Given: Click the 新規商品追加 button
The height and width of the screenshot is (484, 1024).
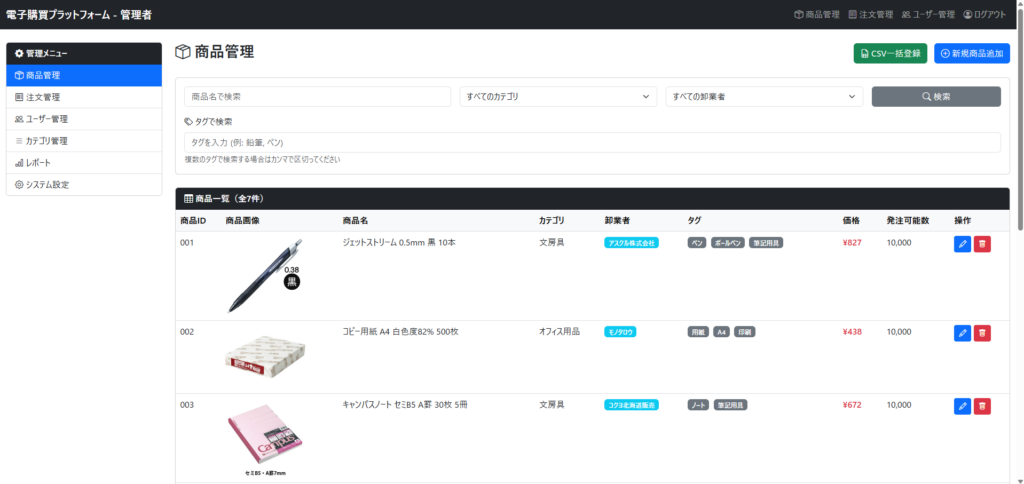Looking at the screenshot, I should (971, 53).
